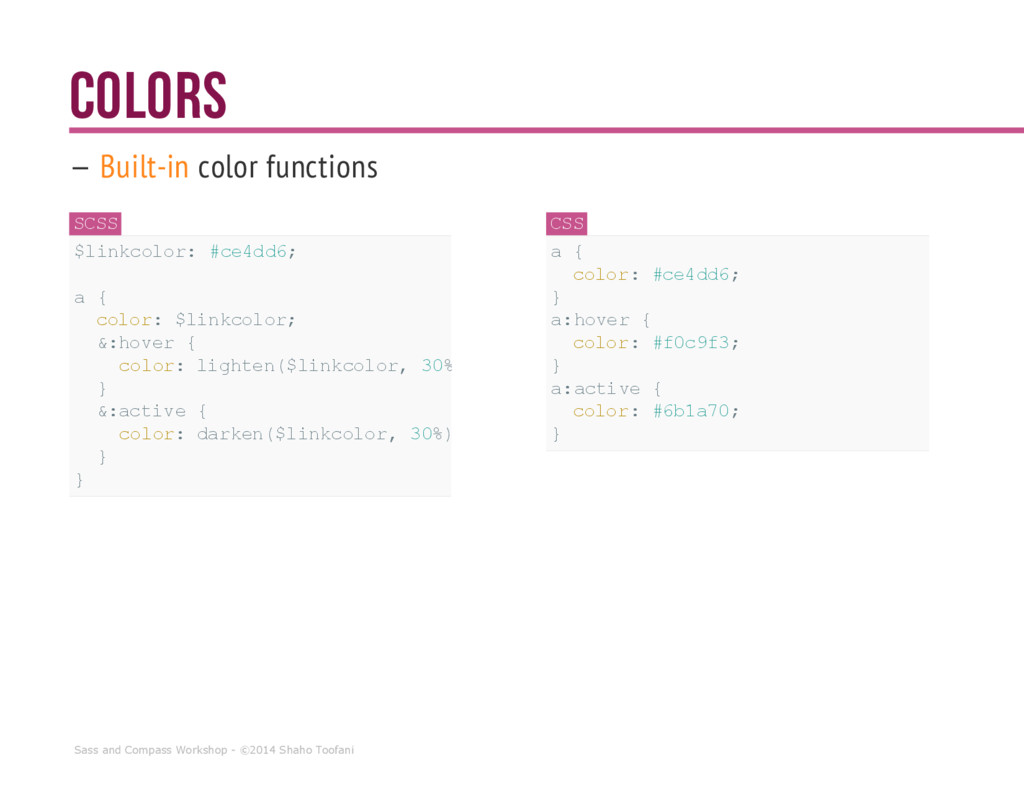1024x791 pixels.
Task: Click the color functions subtitle text
Action: [288, 167]
